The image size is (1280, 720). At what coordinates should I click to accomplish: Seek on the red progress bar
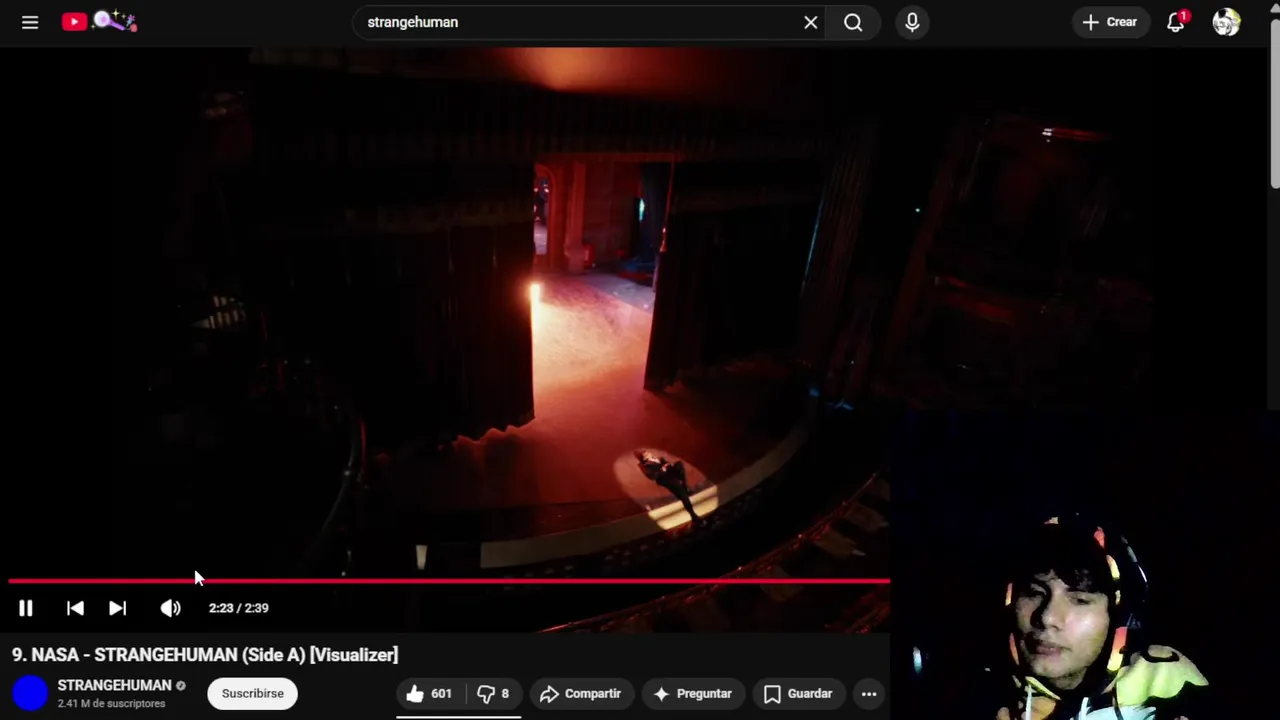point(449,580)
